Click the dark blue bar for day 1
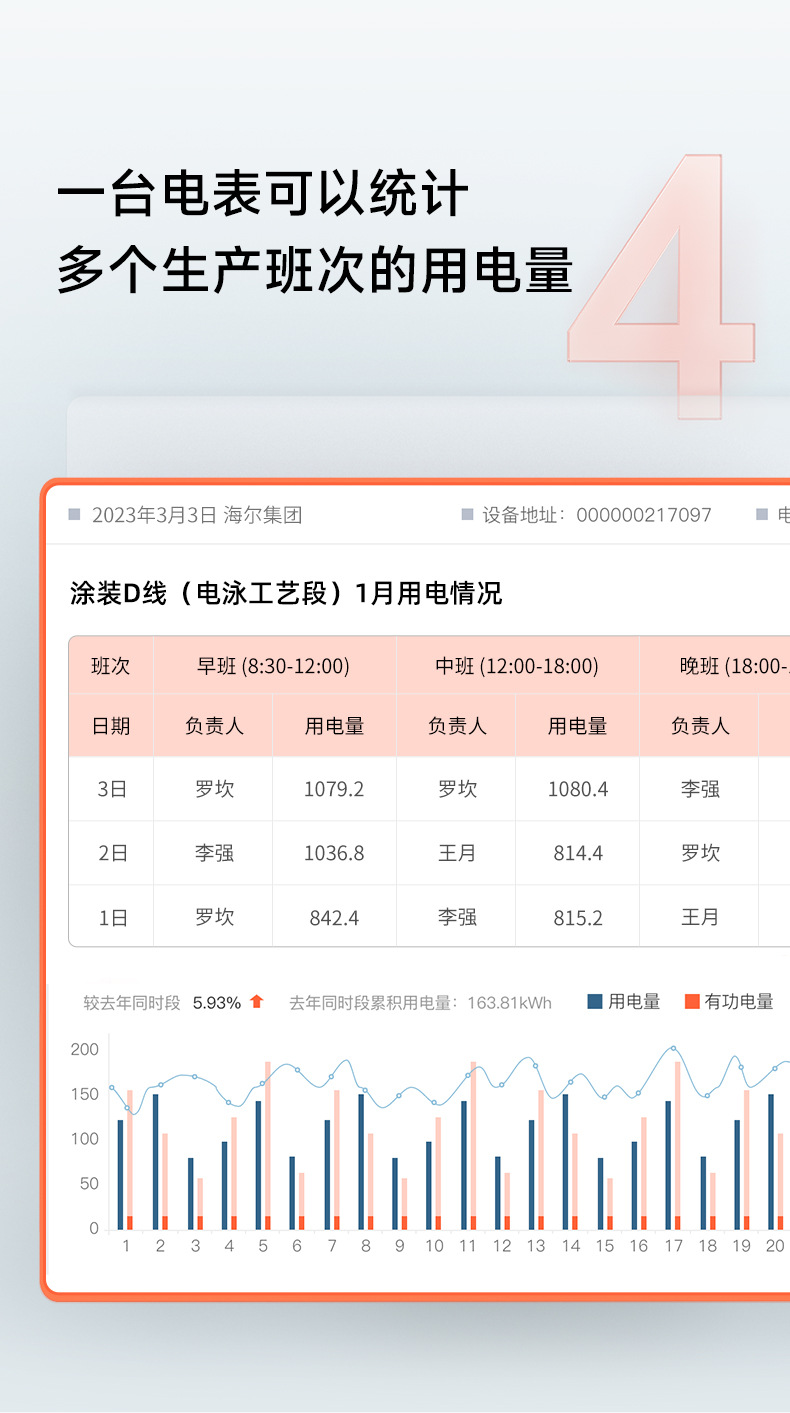 120,1174
